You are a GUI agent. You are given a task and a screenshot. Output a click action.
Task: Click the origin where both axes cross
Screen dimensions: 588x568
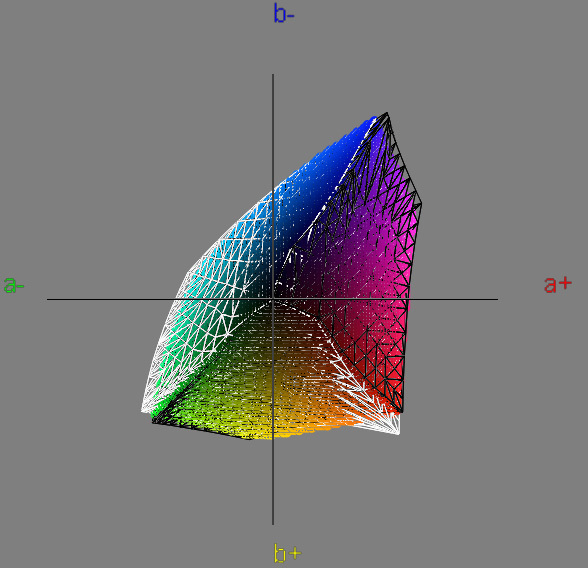(x=273, y=299)
